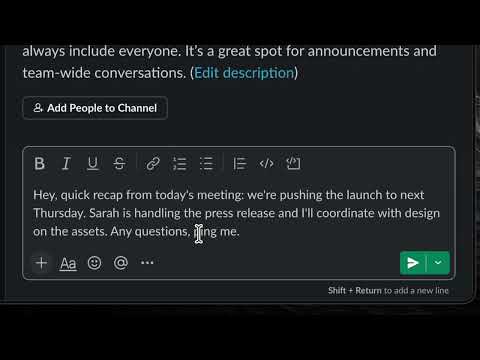Hide formatting toolbar with Aa button
480x360 pixels.
[x=68, y=263]
